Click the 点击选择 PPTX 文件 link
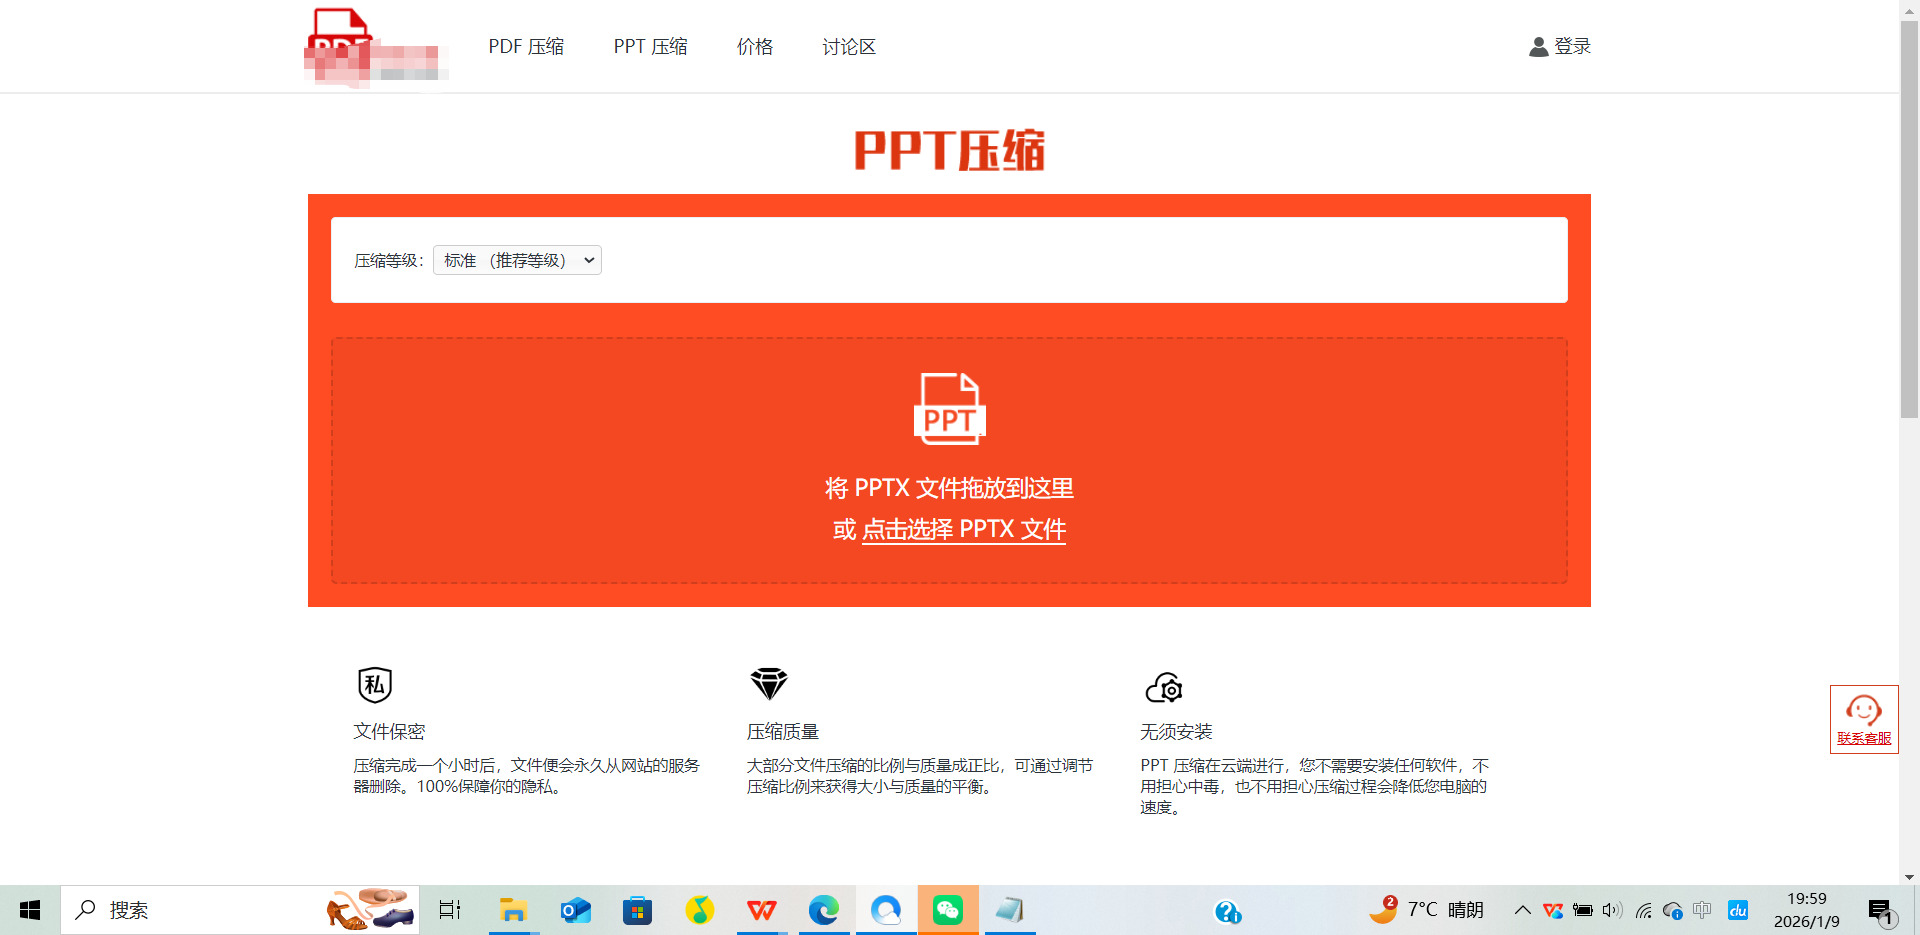 964,529
